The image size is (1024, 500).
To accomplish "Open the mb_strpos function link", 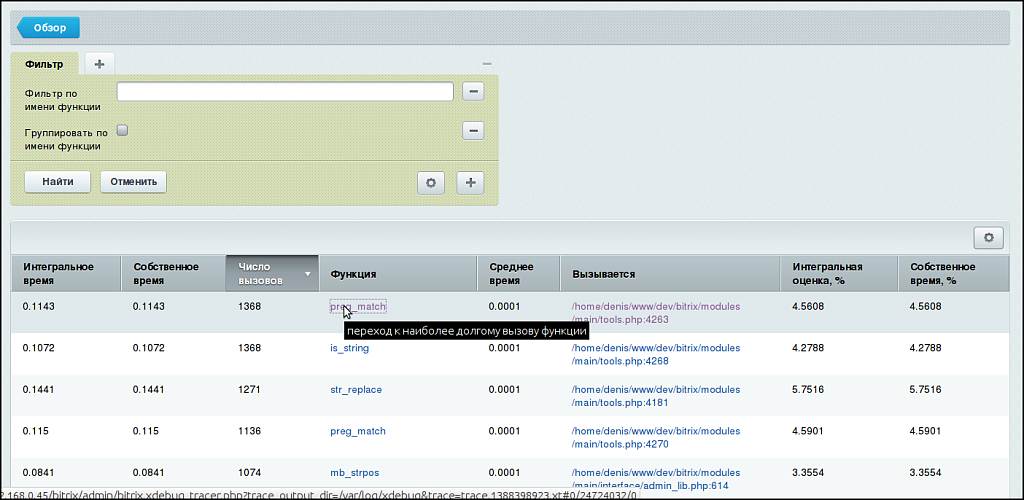I will (x=353, y=472).
